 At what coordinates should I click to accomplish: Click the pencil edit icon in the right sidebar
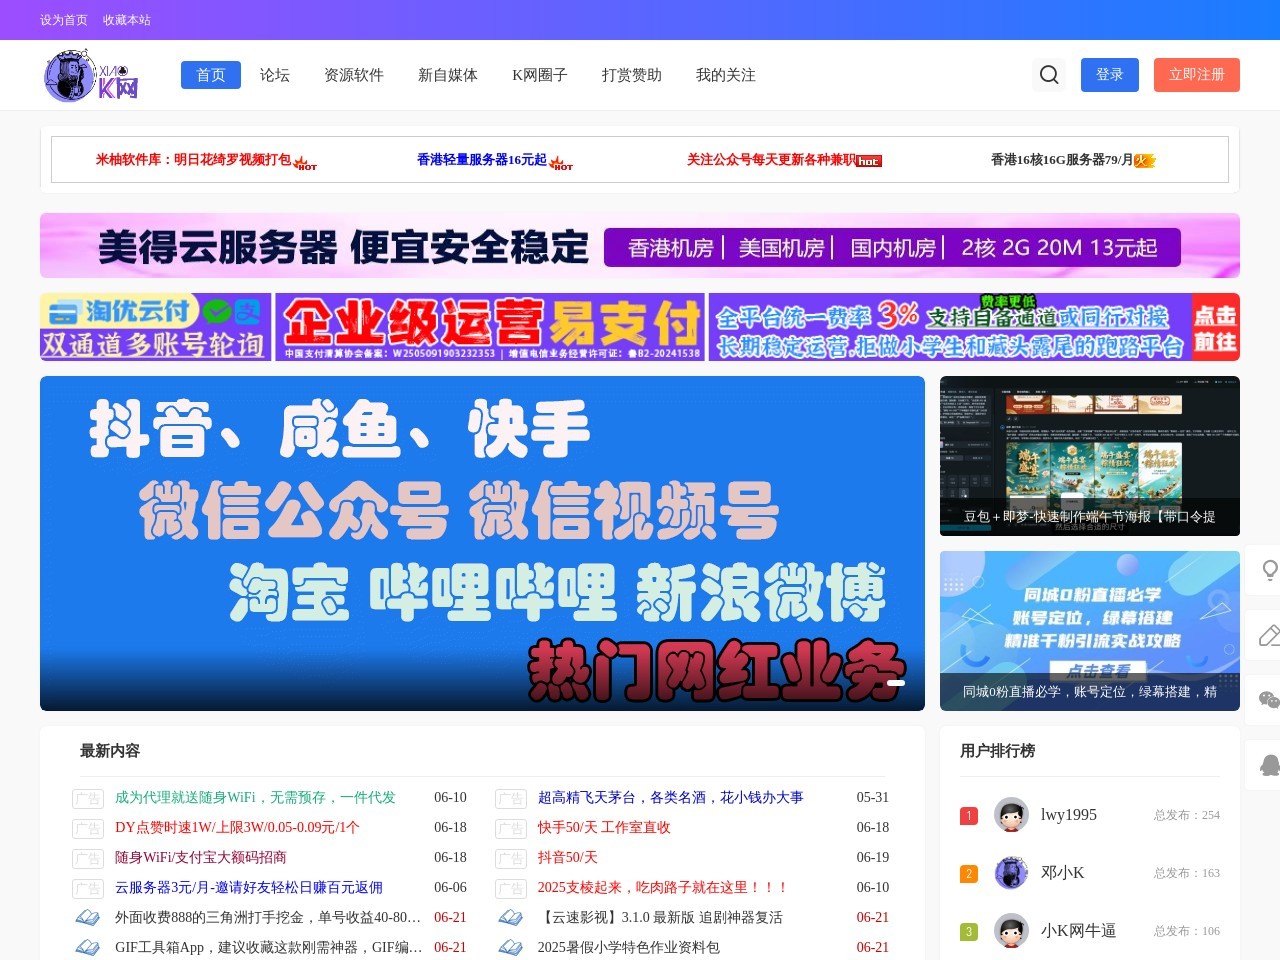(1270, 635)
